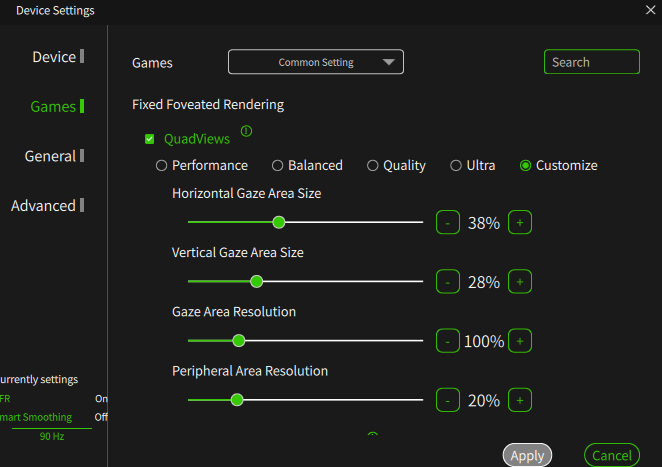Increase Peripheral Area Resolution with plus

519,400
